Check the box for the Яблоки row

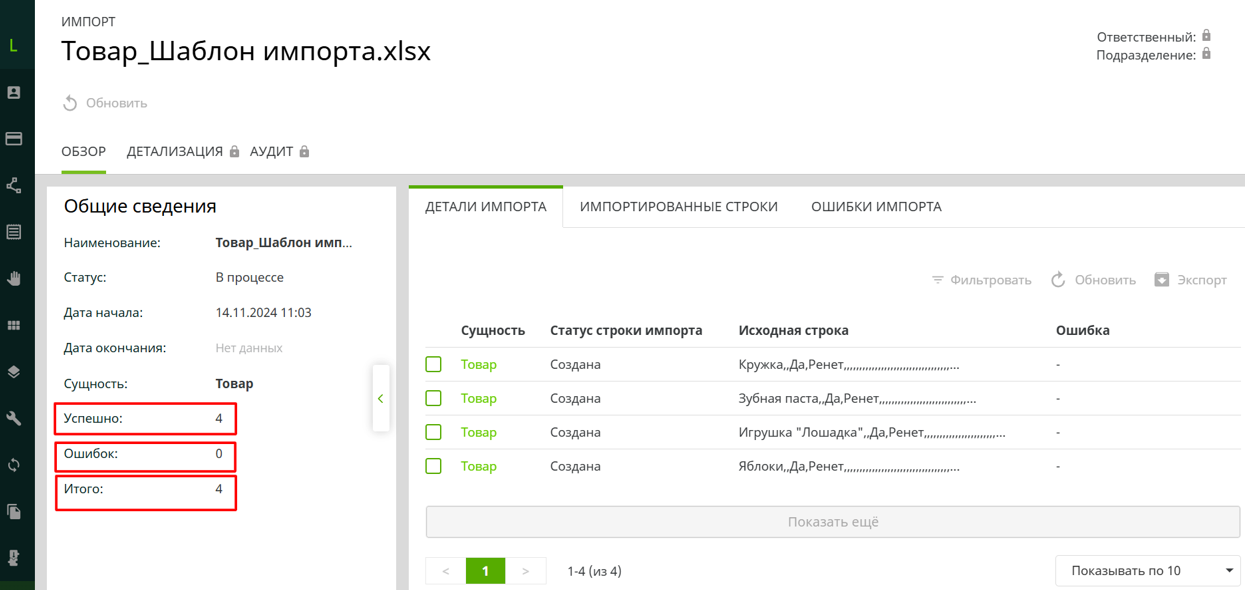tap(434, 466)
